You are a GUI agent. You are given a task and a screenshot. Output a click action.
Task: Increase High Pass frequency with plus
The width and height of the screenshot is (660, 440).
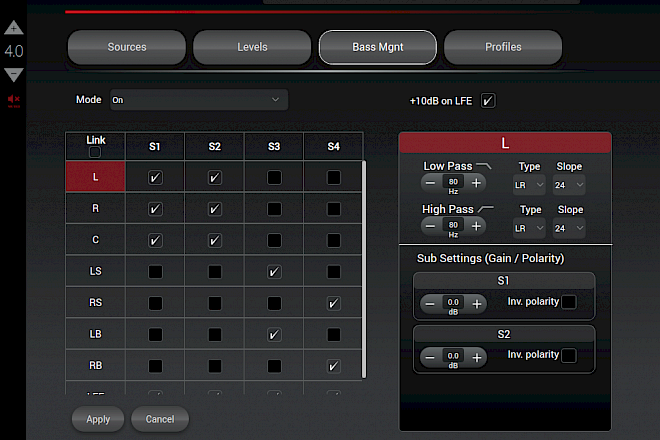[476, 227]
